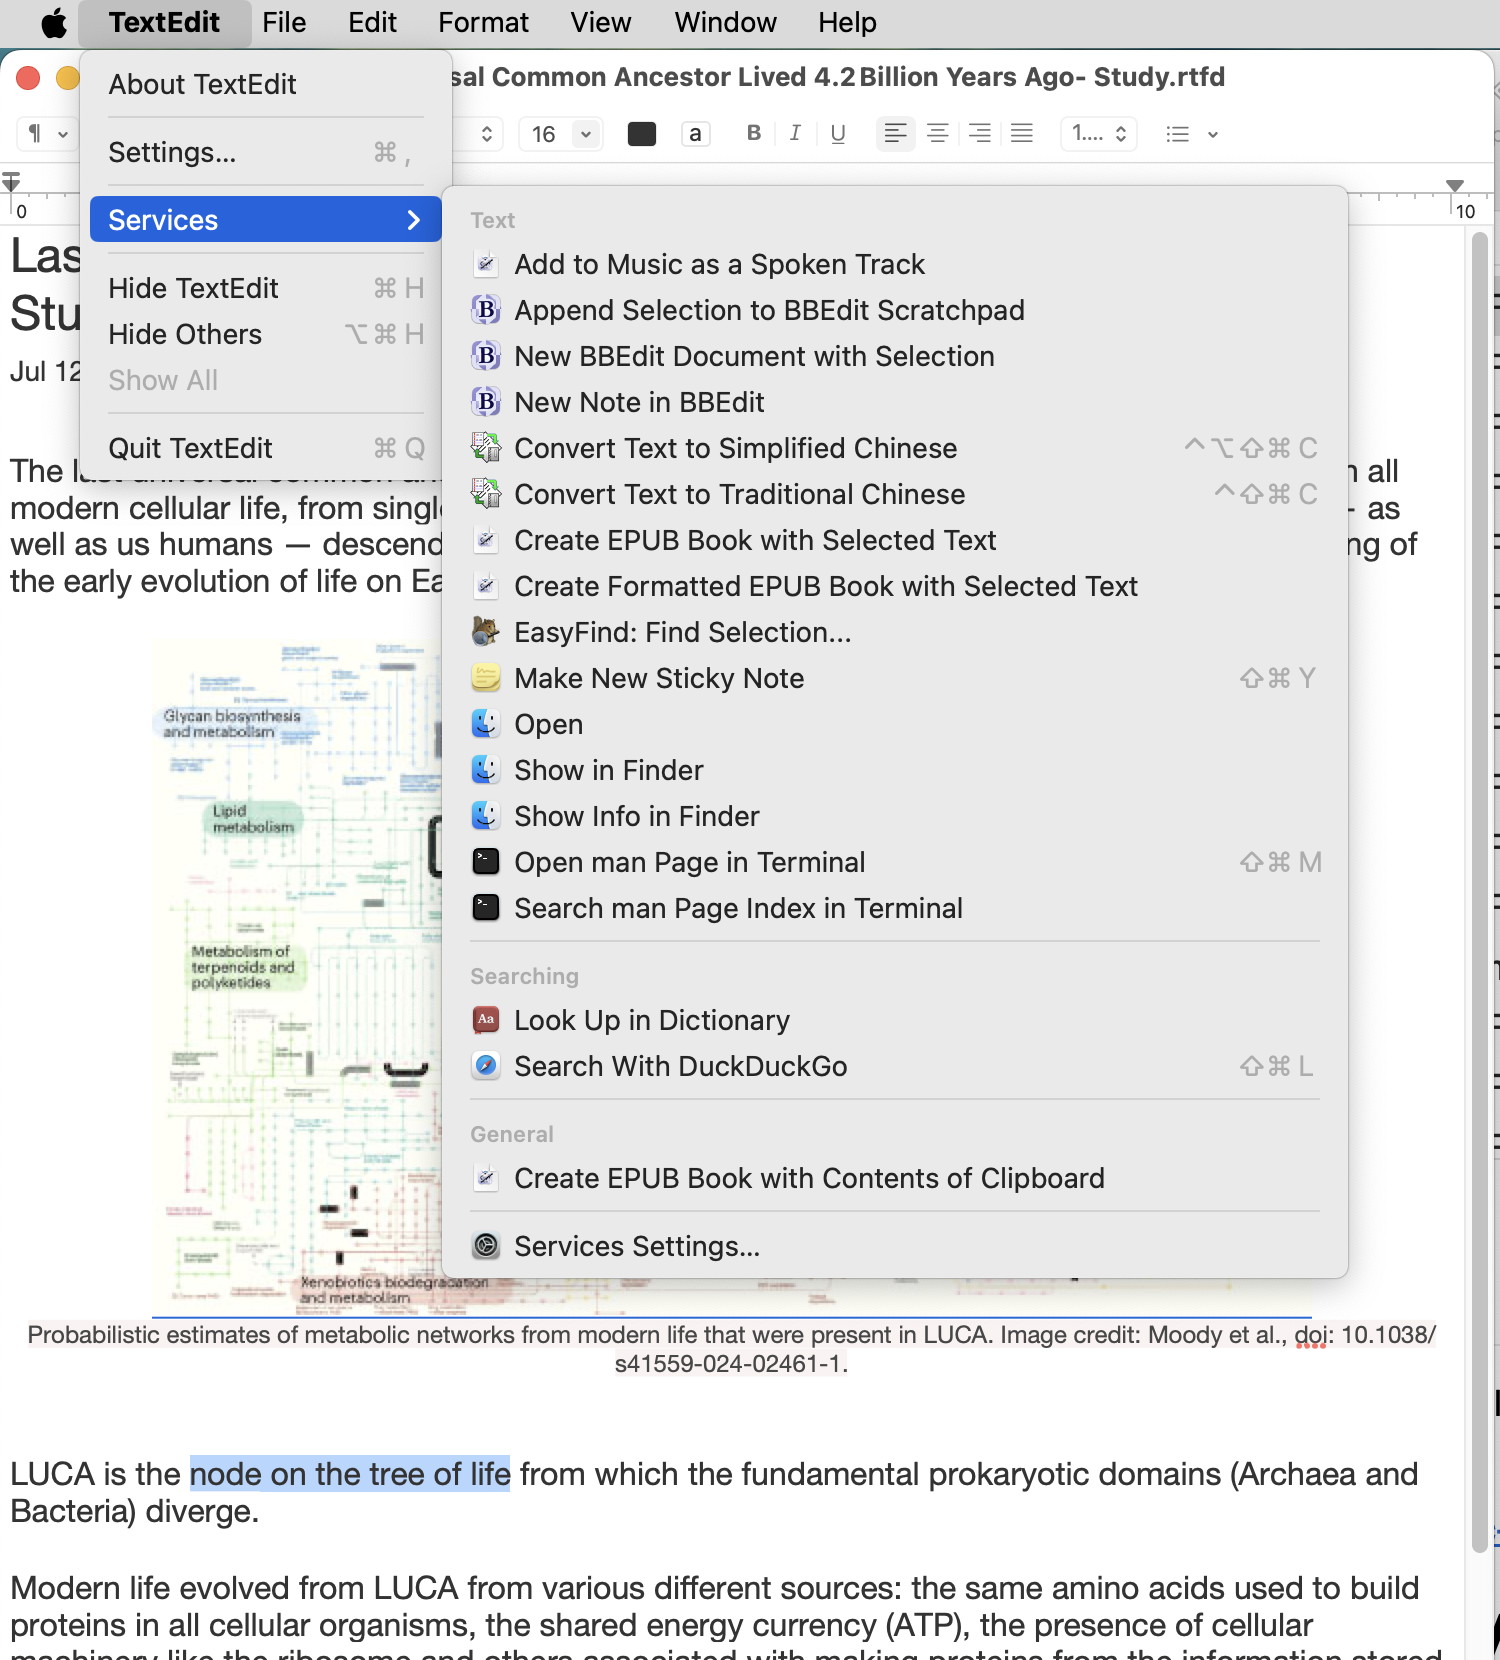The width and height of the screenshot is (1500, 1660).
Task: Choose Quit TextEdit
Action: pos(265,448)
